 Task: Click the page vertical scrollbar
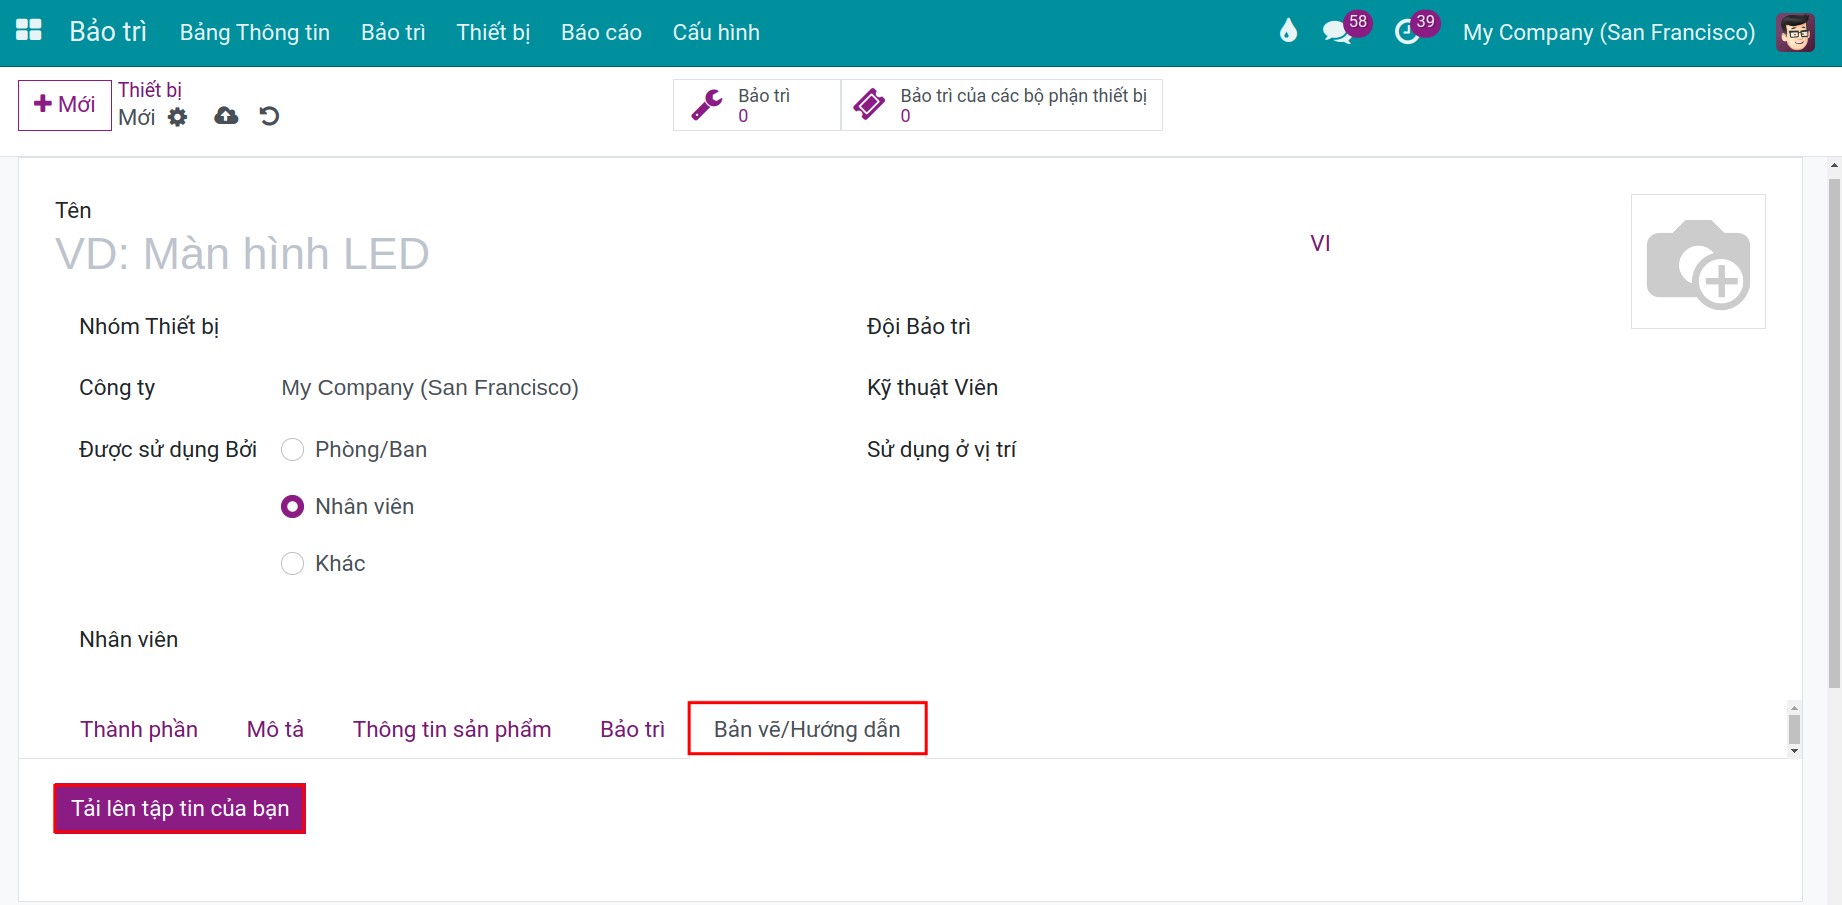[1834, 434]
